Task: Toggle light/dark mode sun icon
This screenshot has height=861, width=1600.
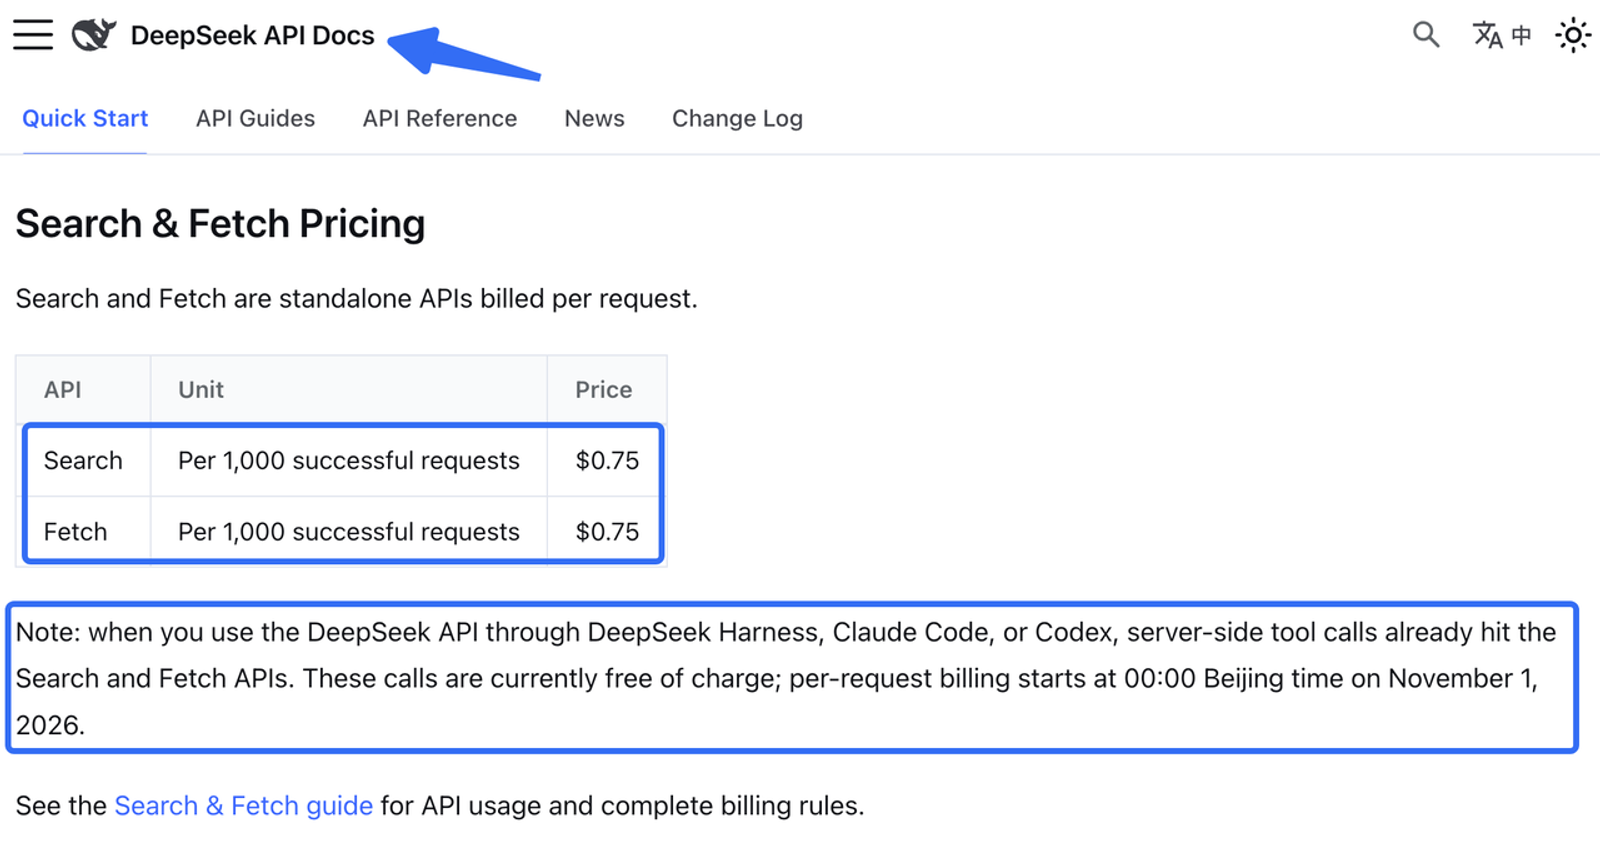Action: (1573, 35)
